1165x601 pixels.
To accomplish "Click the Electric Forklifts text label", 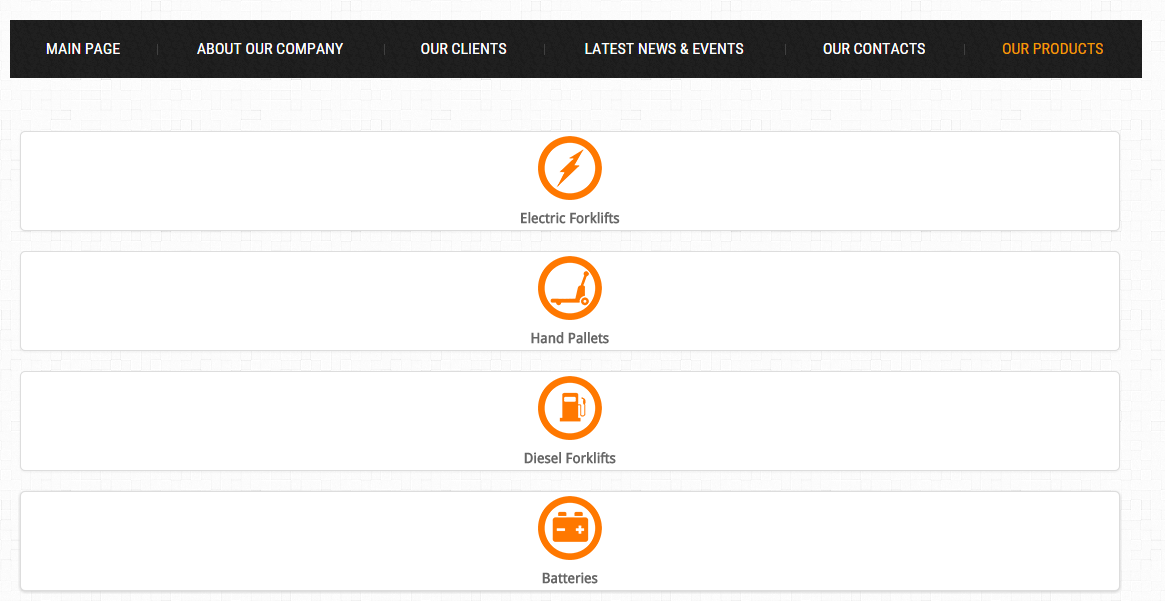I will (570, 218).
